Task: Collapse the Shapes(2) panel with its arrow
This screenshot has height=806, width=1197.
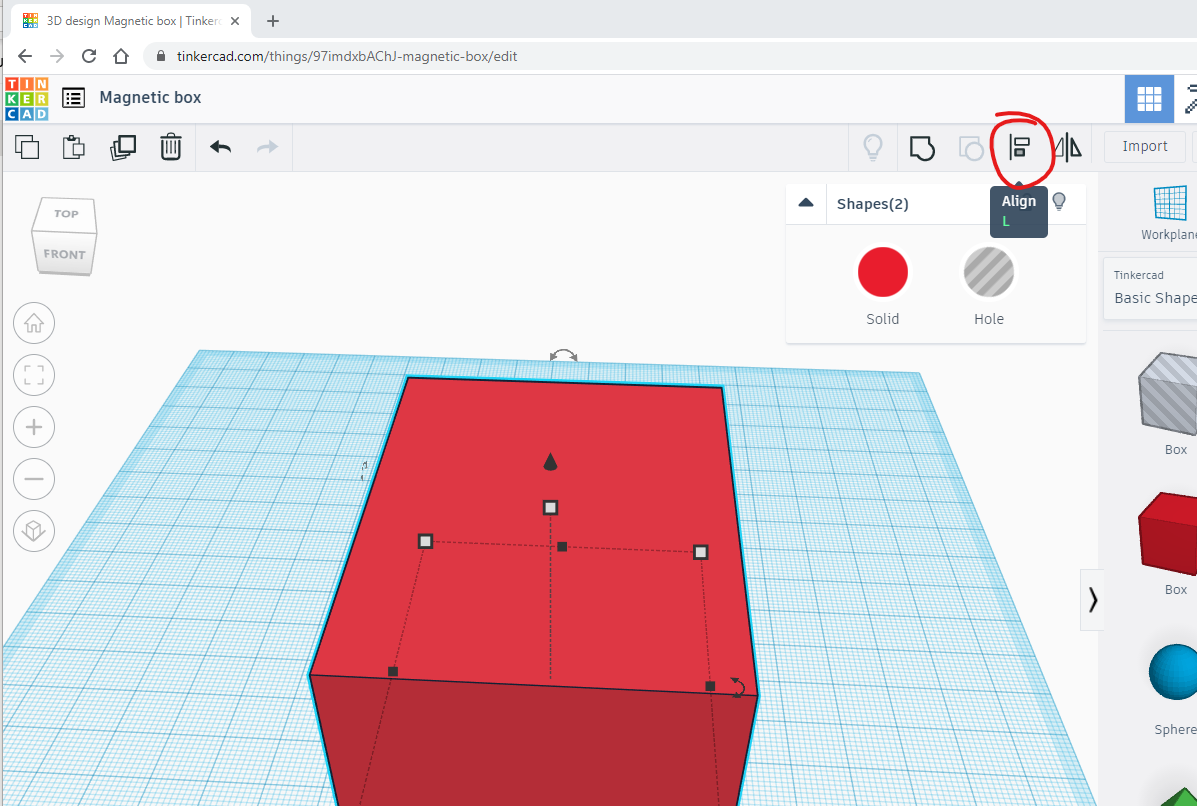Action: (806, 203)
